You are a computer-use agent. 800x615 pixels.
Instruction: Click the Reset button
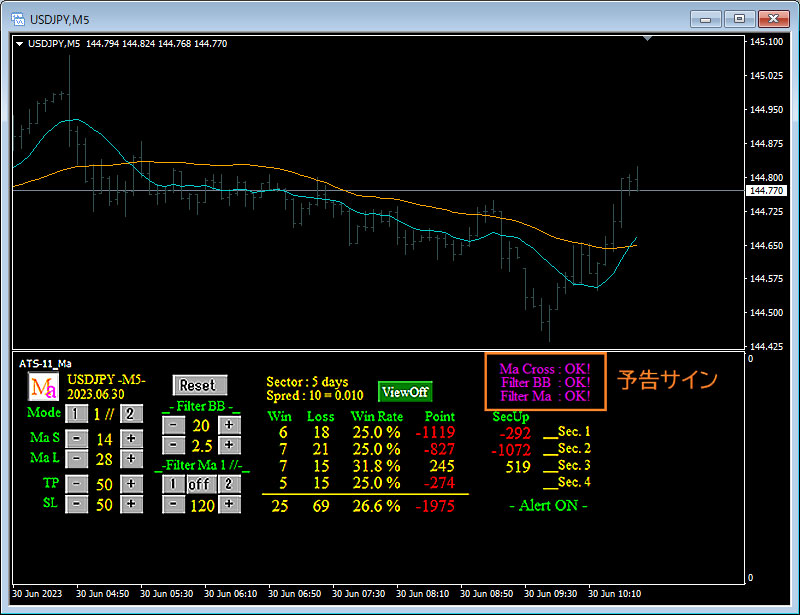[200, 385]
